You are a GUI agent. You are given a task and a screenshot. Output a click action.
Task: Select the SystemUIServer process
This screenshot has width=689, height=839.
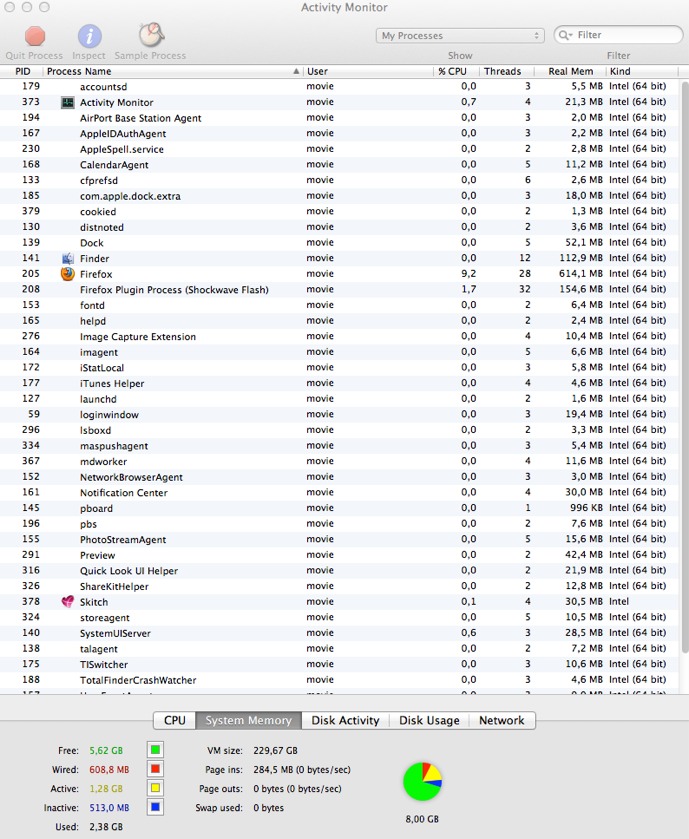pos(340,633)
